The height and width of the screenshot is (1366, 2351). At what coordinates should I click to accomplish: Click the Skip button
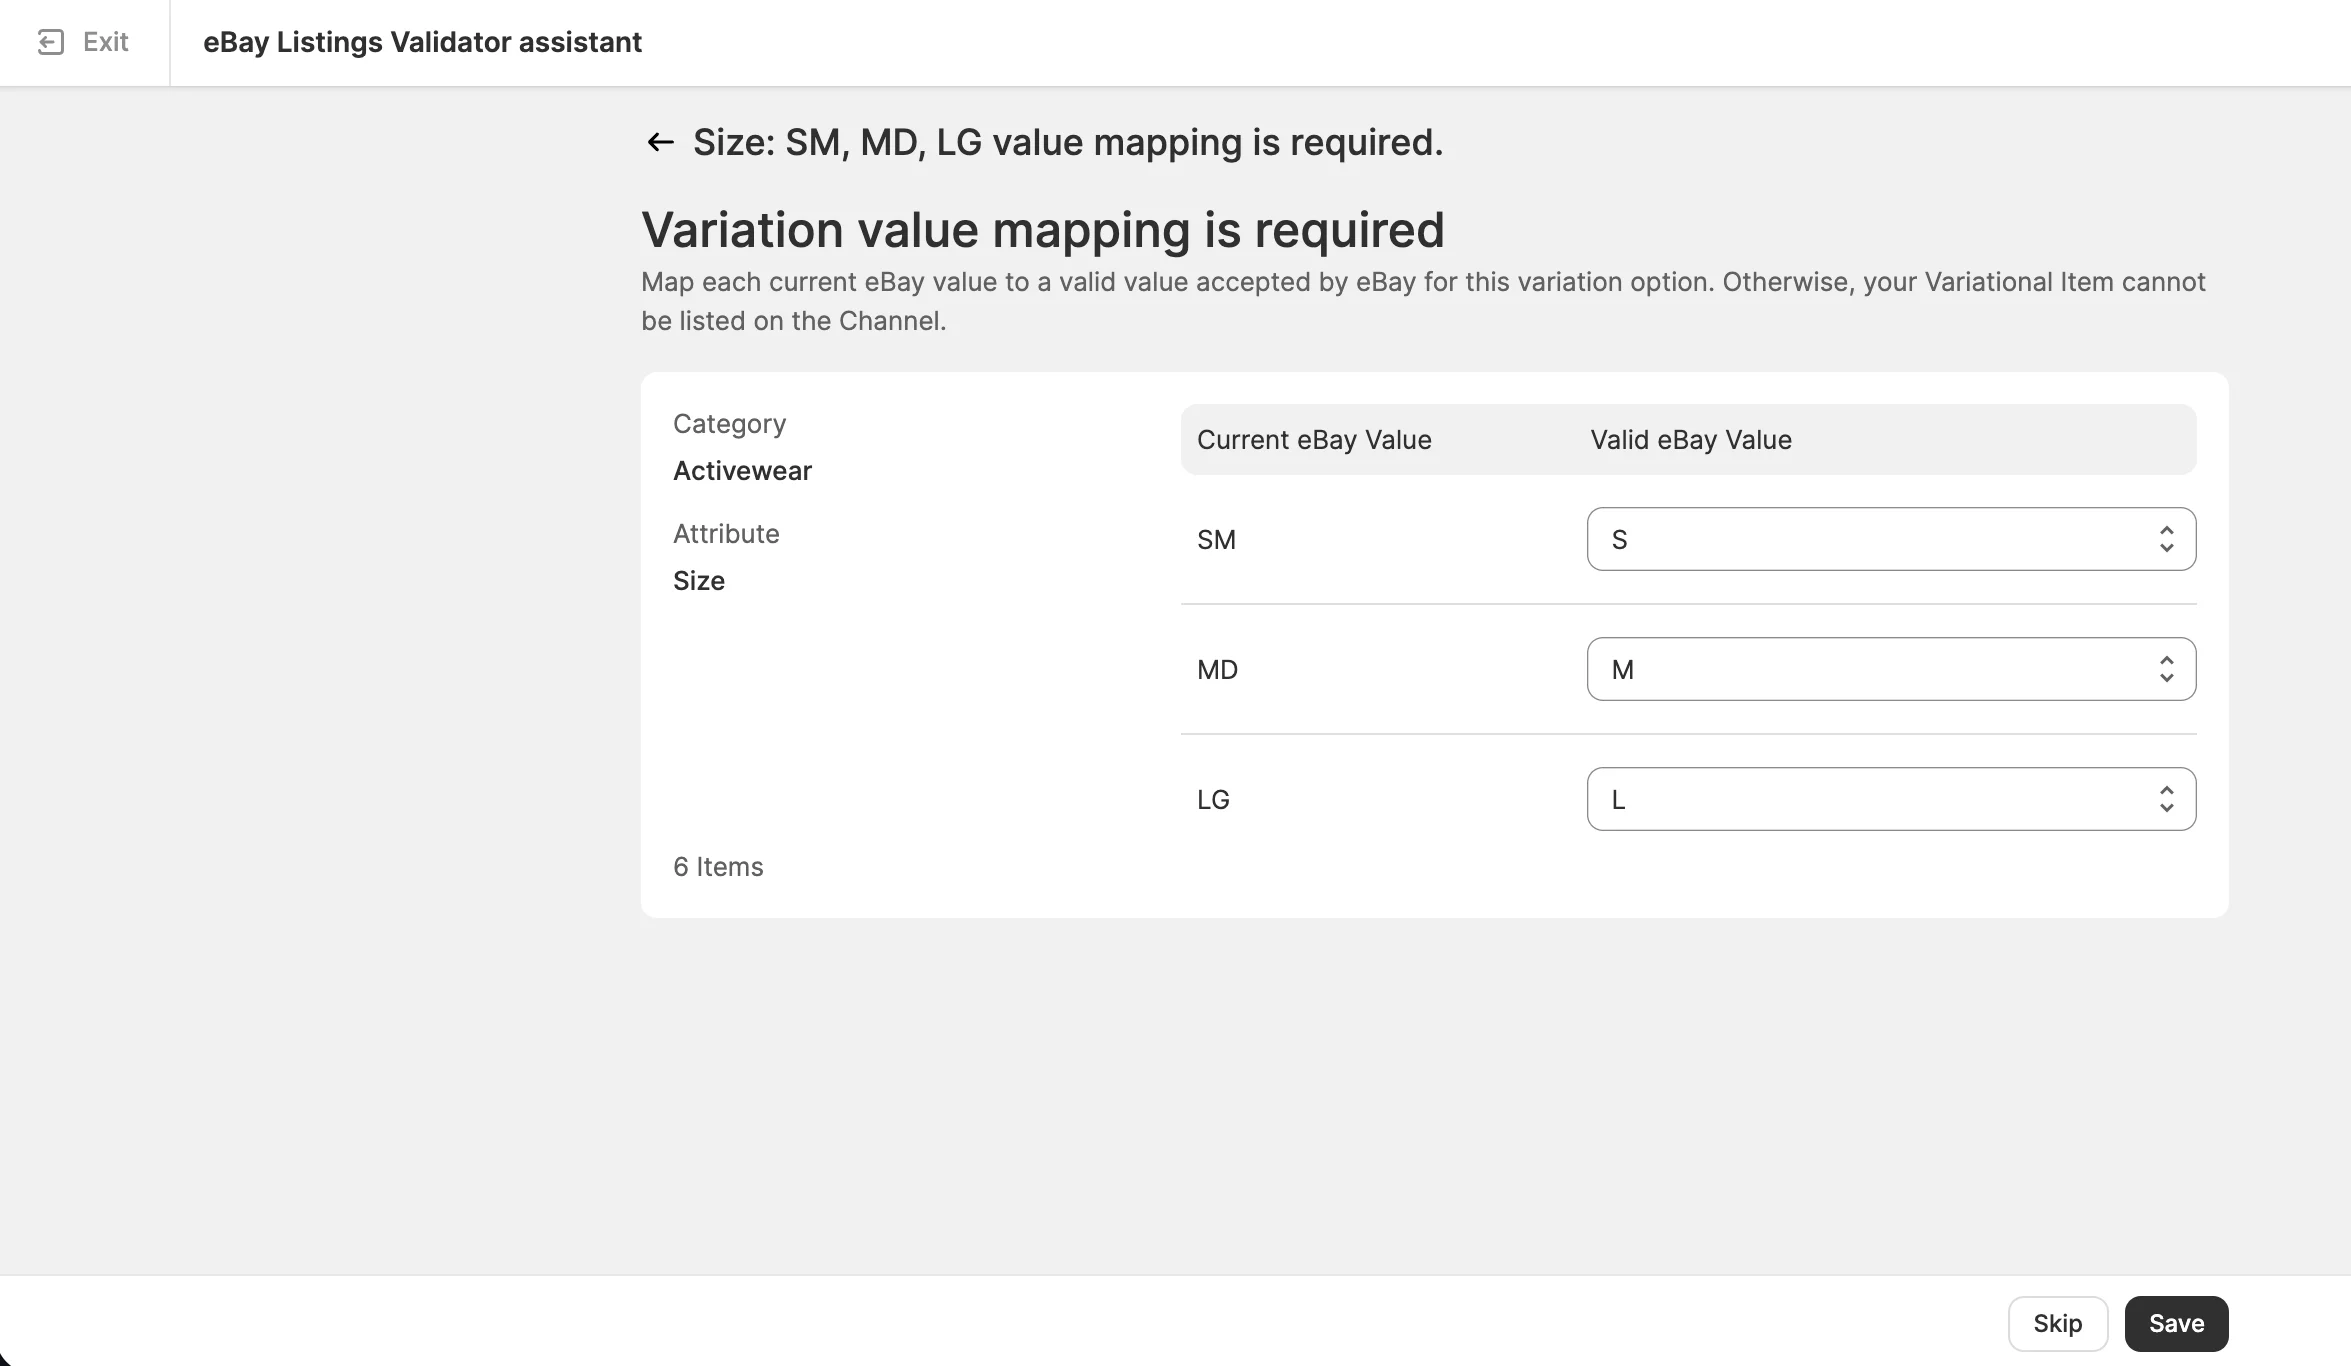2057,1323
